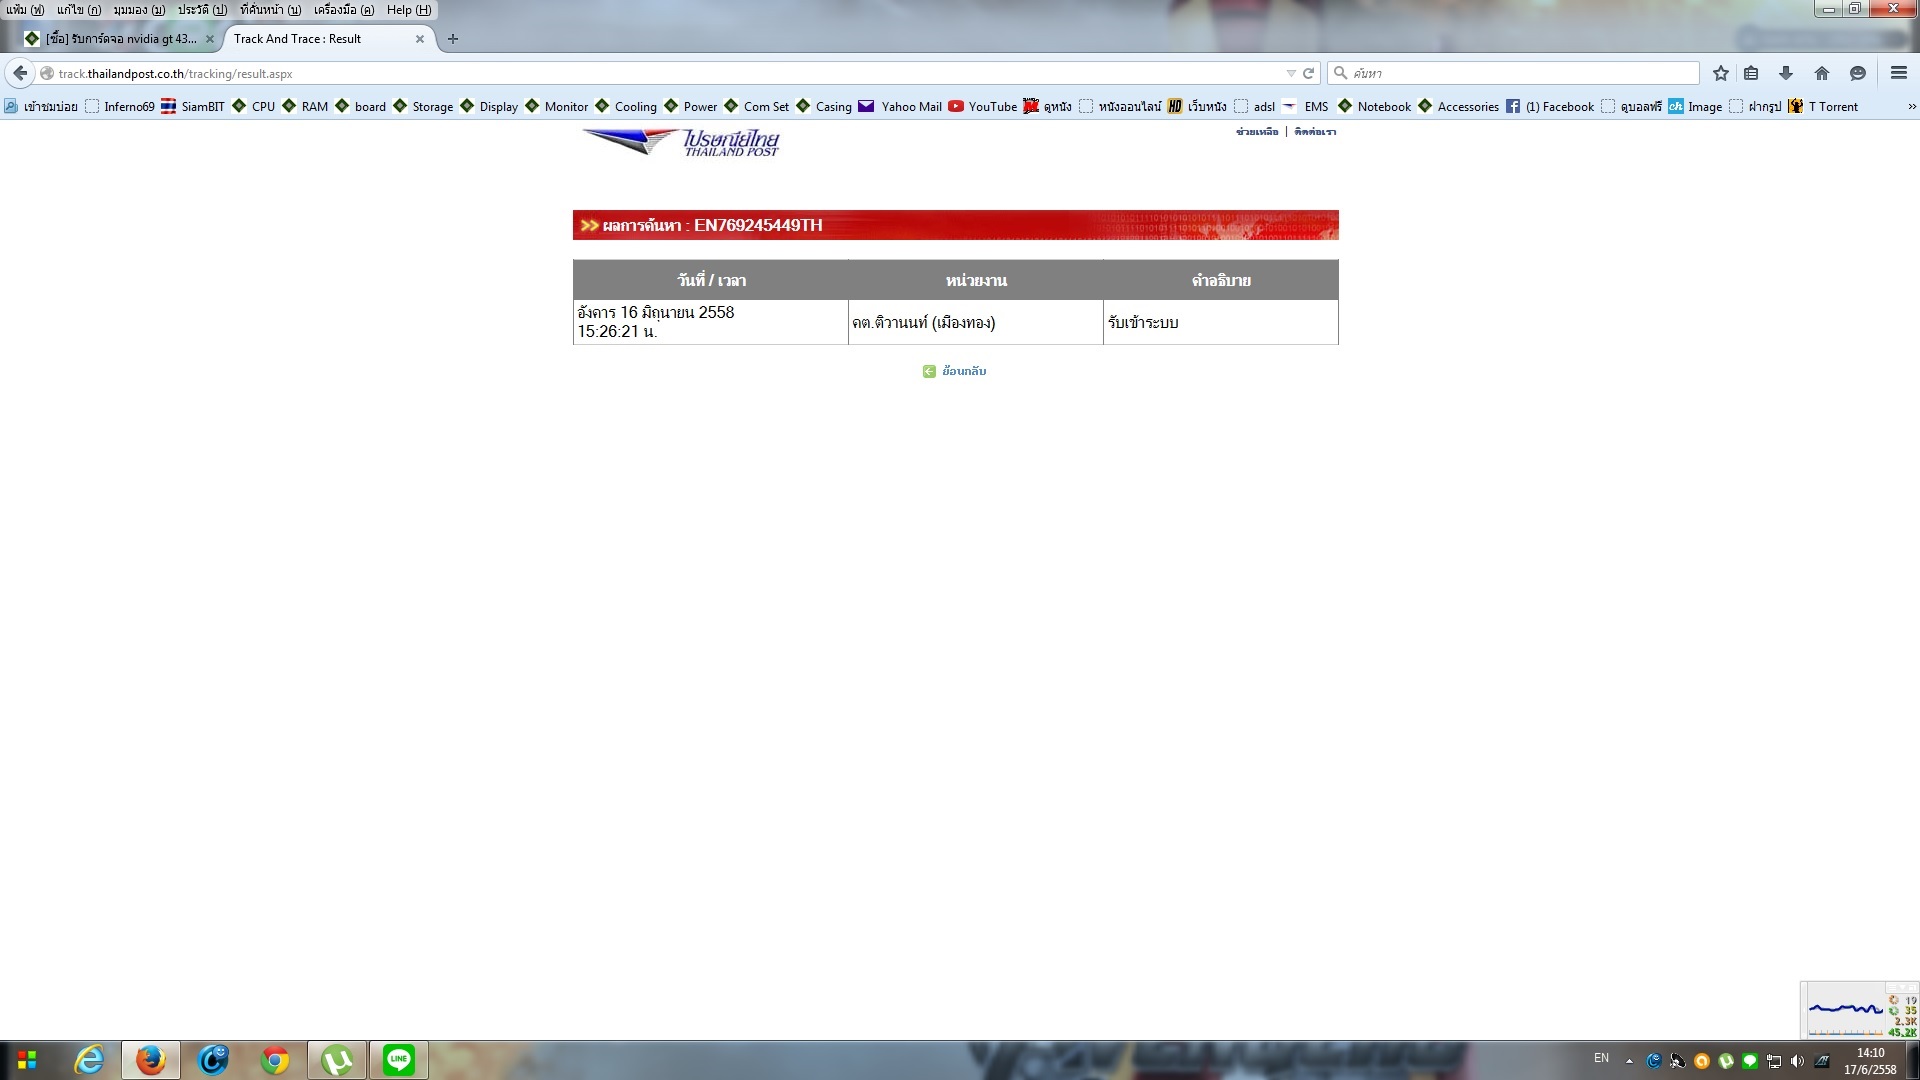Click the chat bubble toolbar icon
The image size is (1920, 1080).
(x=1858, y=73)
